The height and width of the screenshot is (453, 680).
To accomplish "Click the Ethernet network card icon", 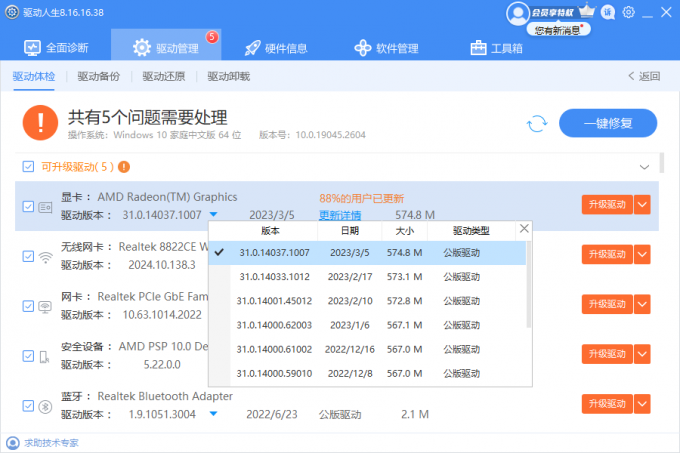I will (x=45, y=307).
